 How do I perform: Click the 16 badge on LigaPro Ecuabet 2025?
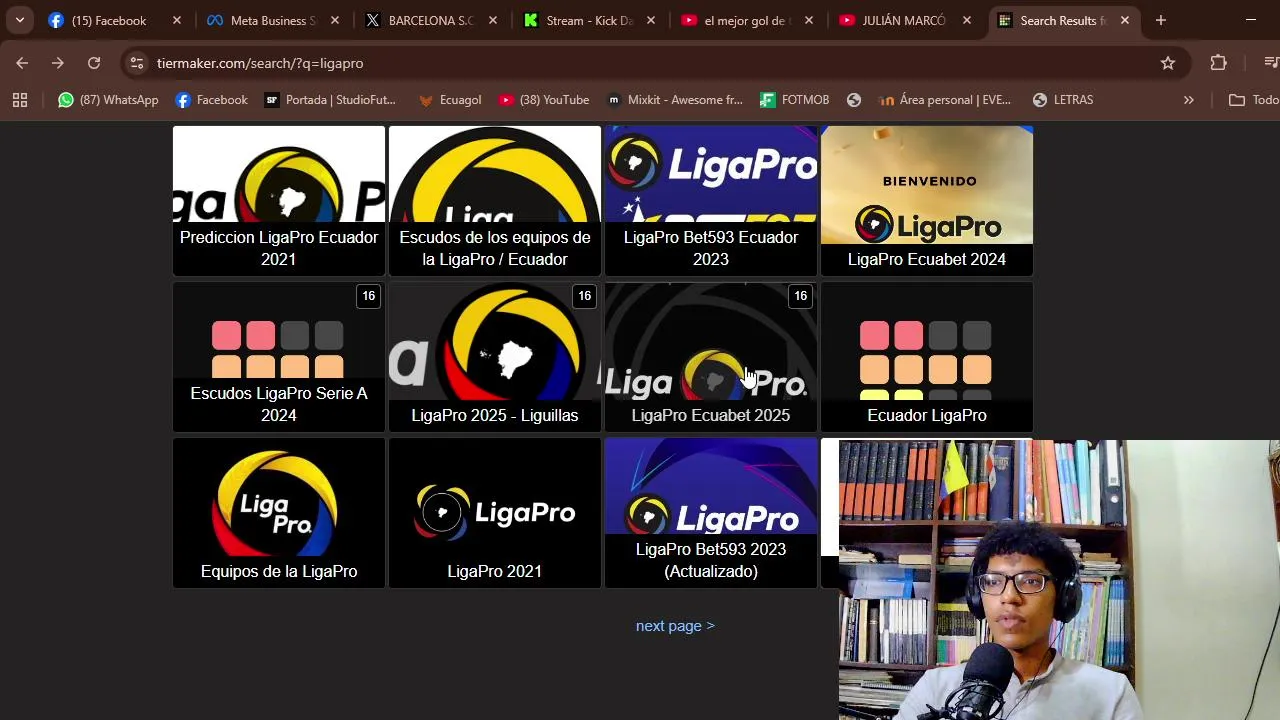click(800, 296)
